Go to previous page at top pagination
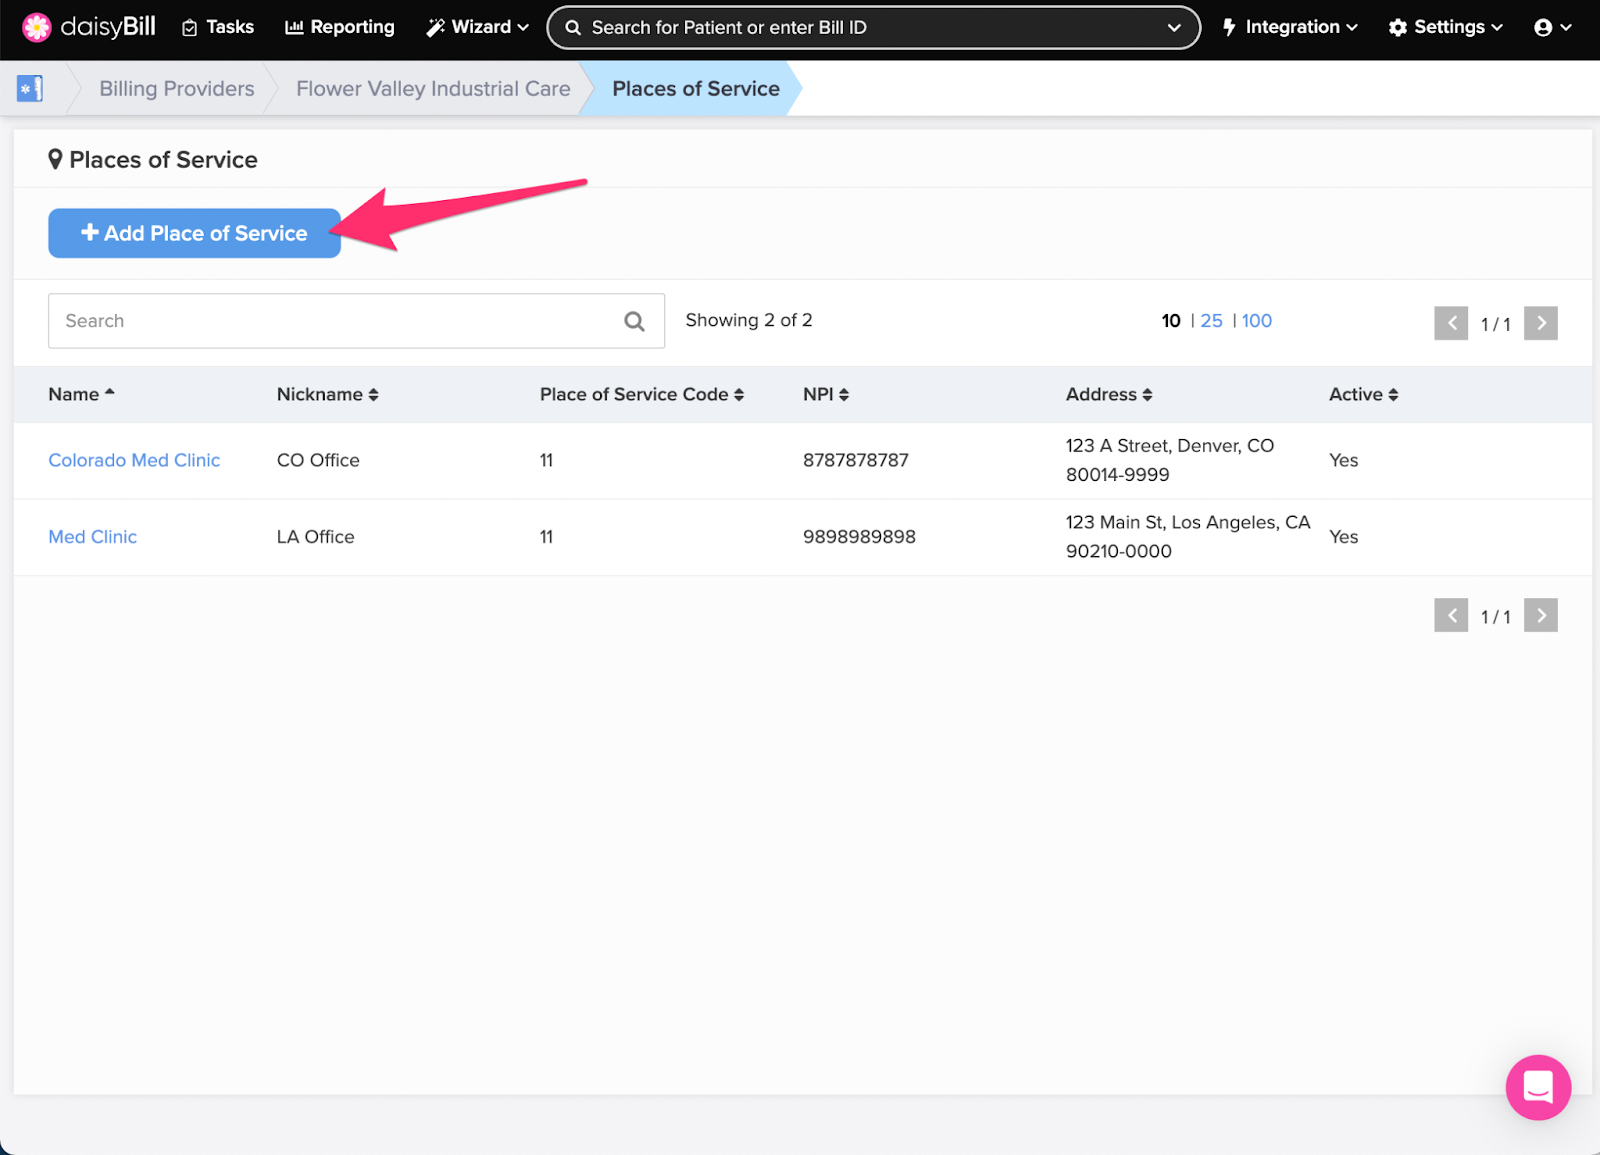The width and height of the screenshot is (1600, 1155). click(1451, 323)
